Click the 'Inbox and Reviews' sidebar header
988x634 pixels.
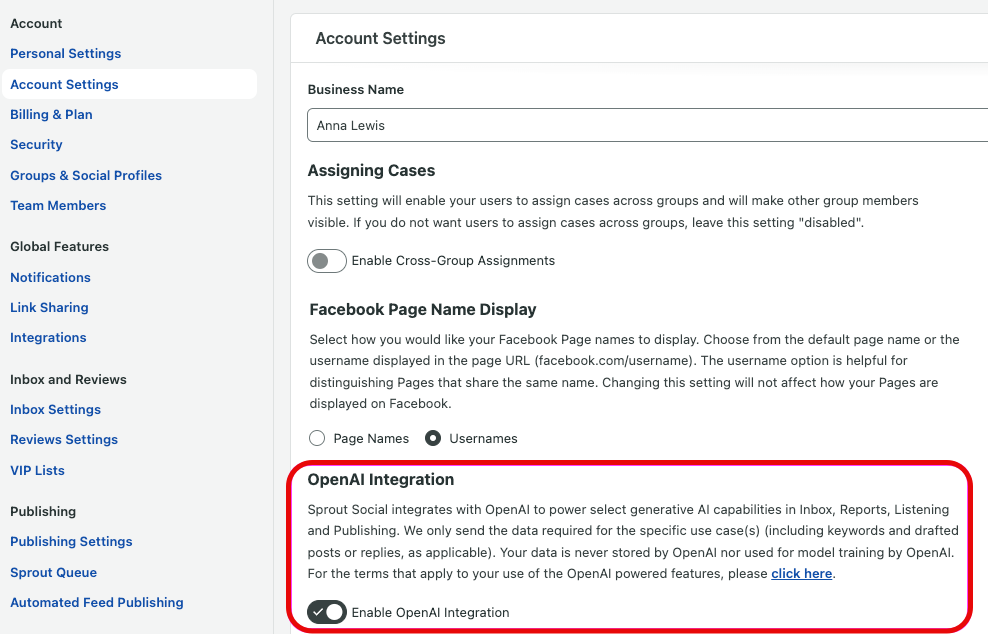coord(68,379)
